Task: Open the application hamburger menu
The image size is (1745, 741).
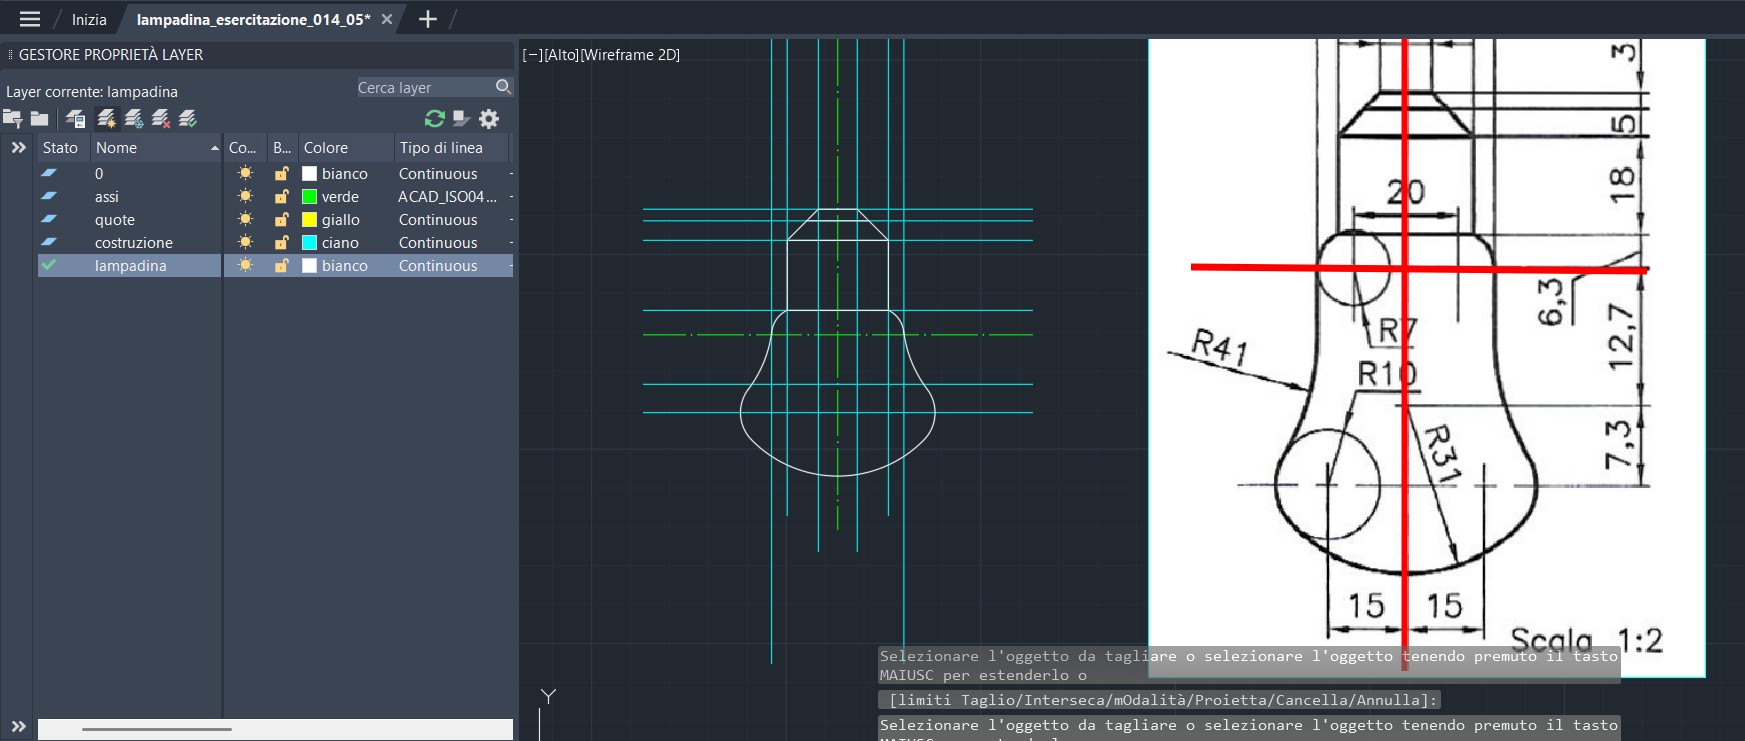Action: (30, 19)
